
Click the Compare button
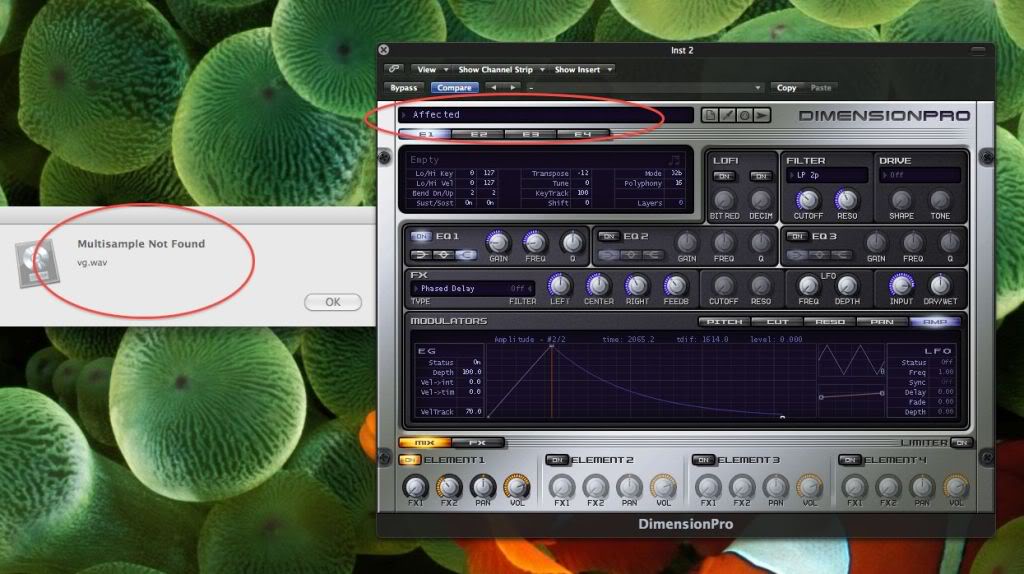pos(454,88)
